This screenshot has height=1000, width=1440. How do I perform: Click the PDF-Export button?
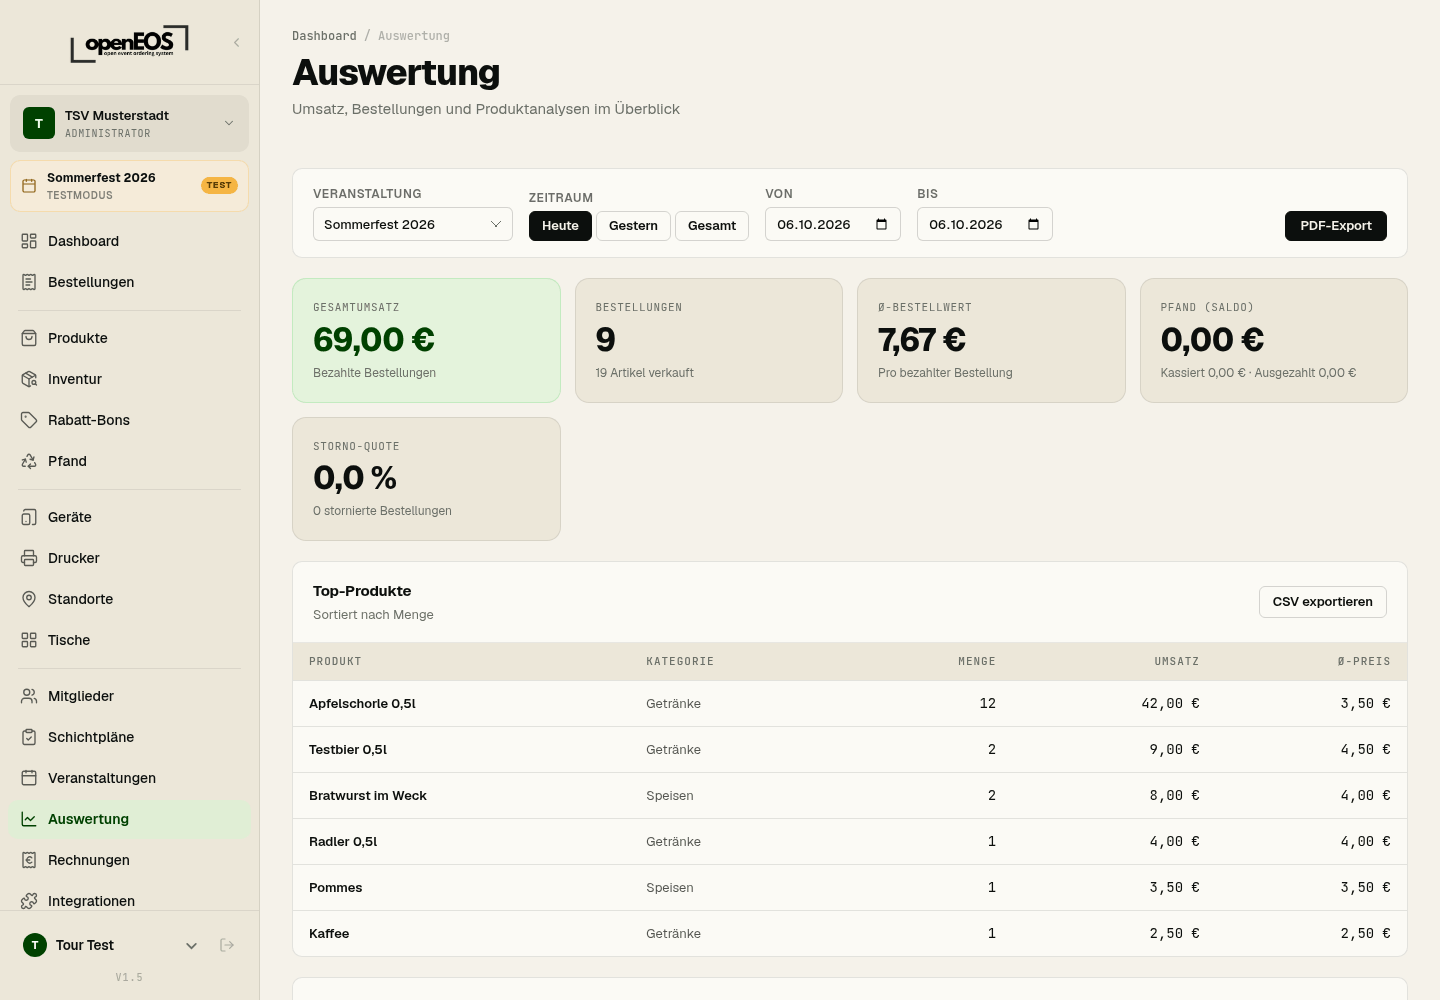[x=1335, y=226]
